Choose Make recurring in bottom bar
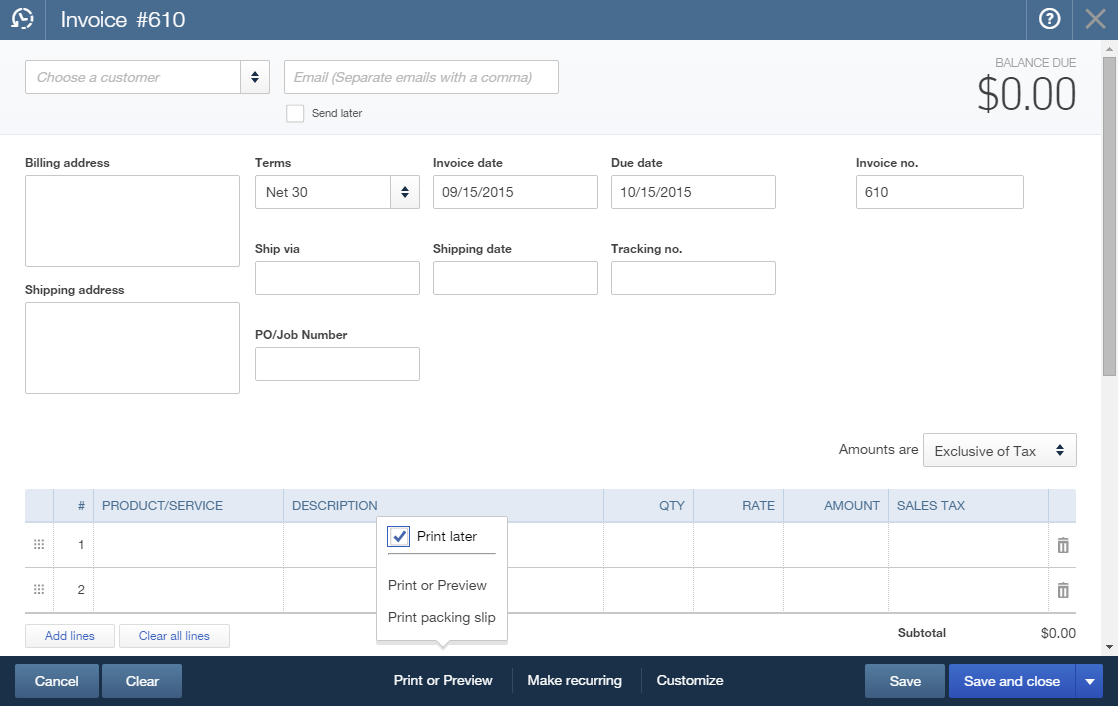The image size is (1118, 706). pos(574,680)
